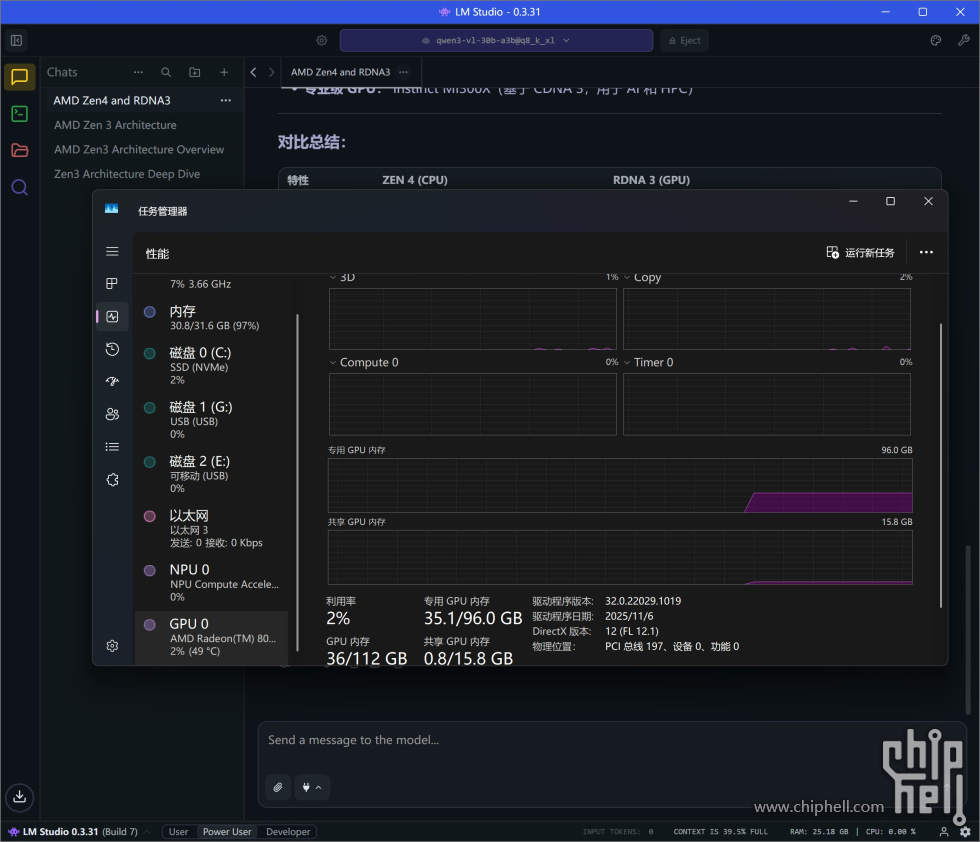The image size is (980, 842).
Task: Switch to Power User mode
Action: coord(227,832)
